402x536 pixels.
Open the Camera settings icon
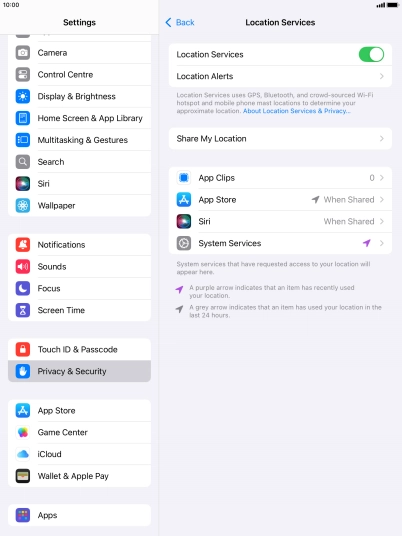point(23,53)
